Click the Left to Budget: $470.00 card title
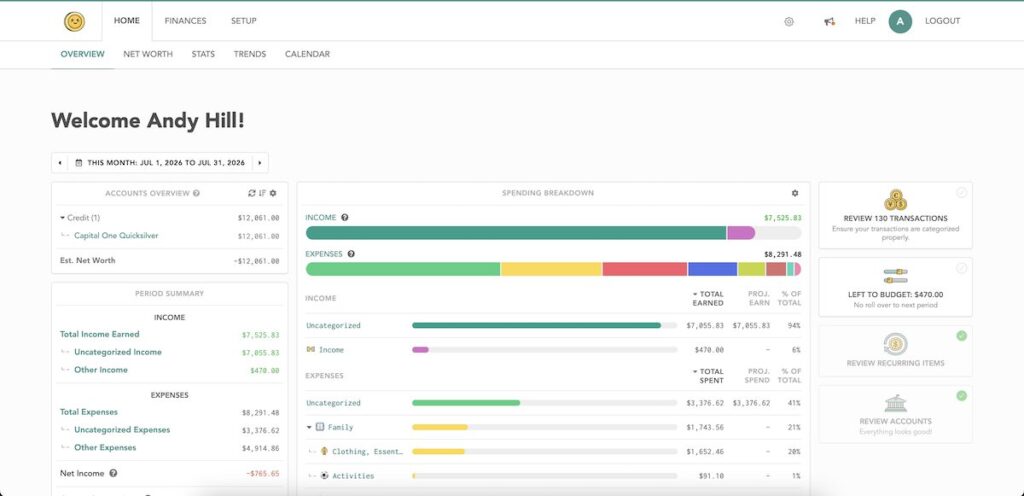Screen dimensions: 1024x496 click(x=895, y=294)
